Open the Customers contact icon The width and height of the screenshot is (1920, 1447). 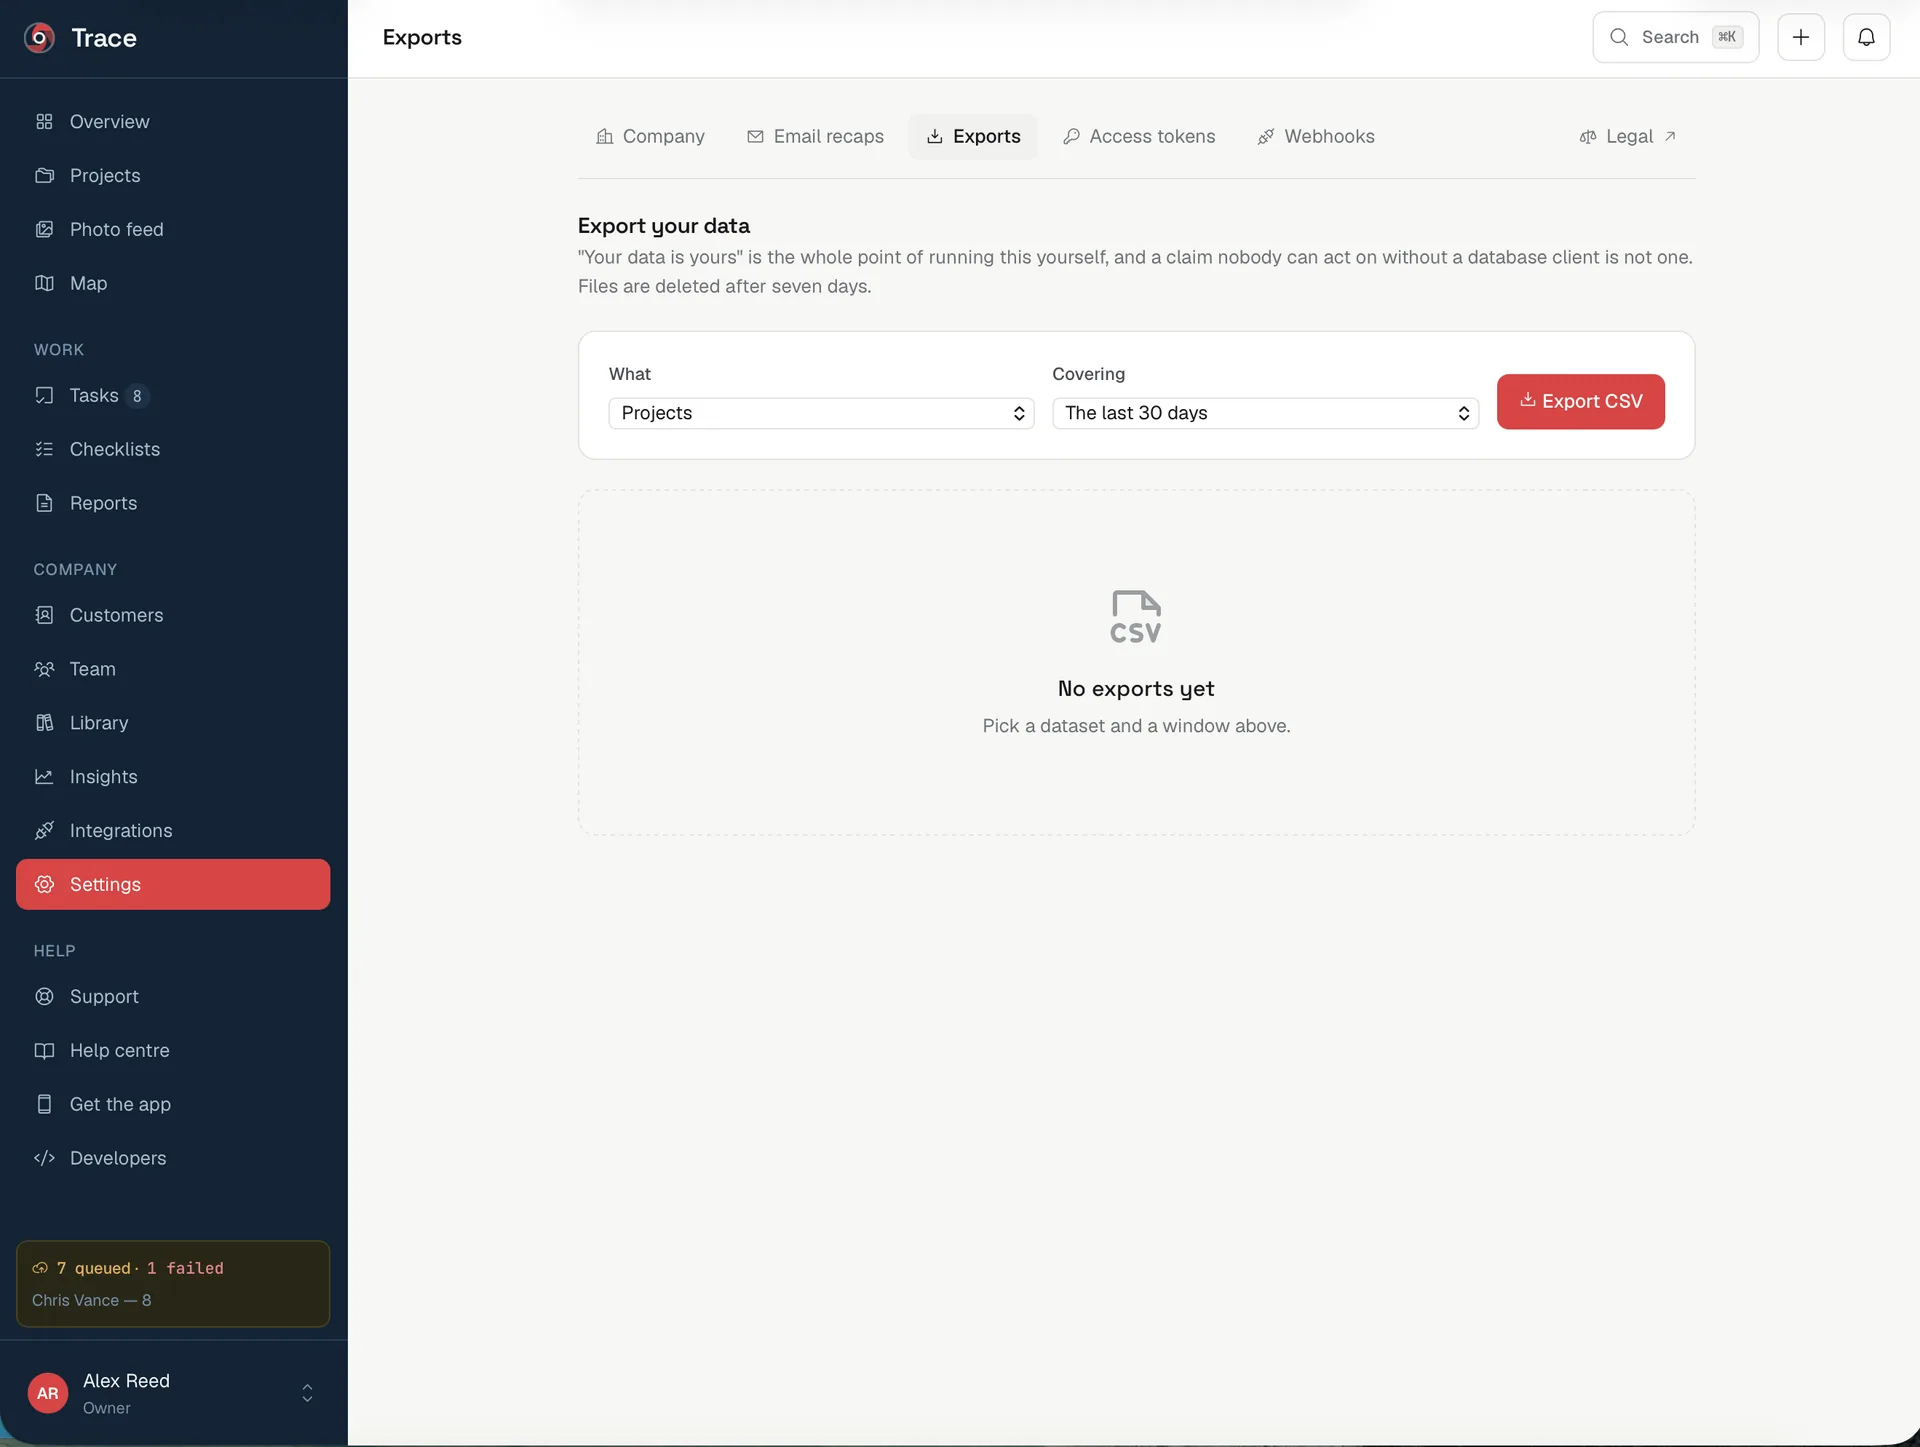[44, 616]
